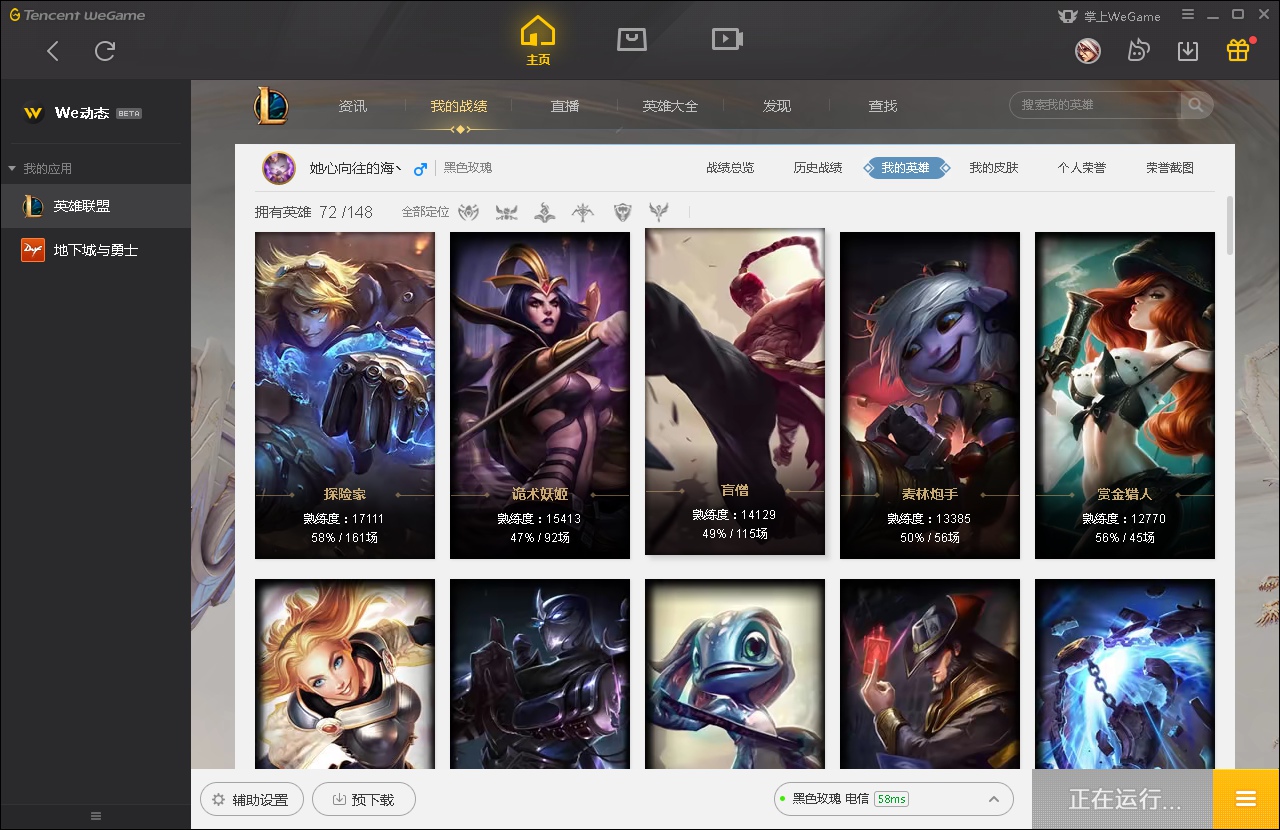Open the user avatar profile icon
The image size is (1280, 830).
coord(1088,50)
